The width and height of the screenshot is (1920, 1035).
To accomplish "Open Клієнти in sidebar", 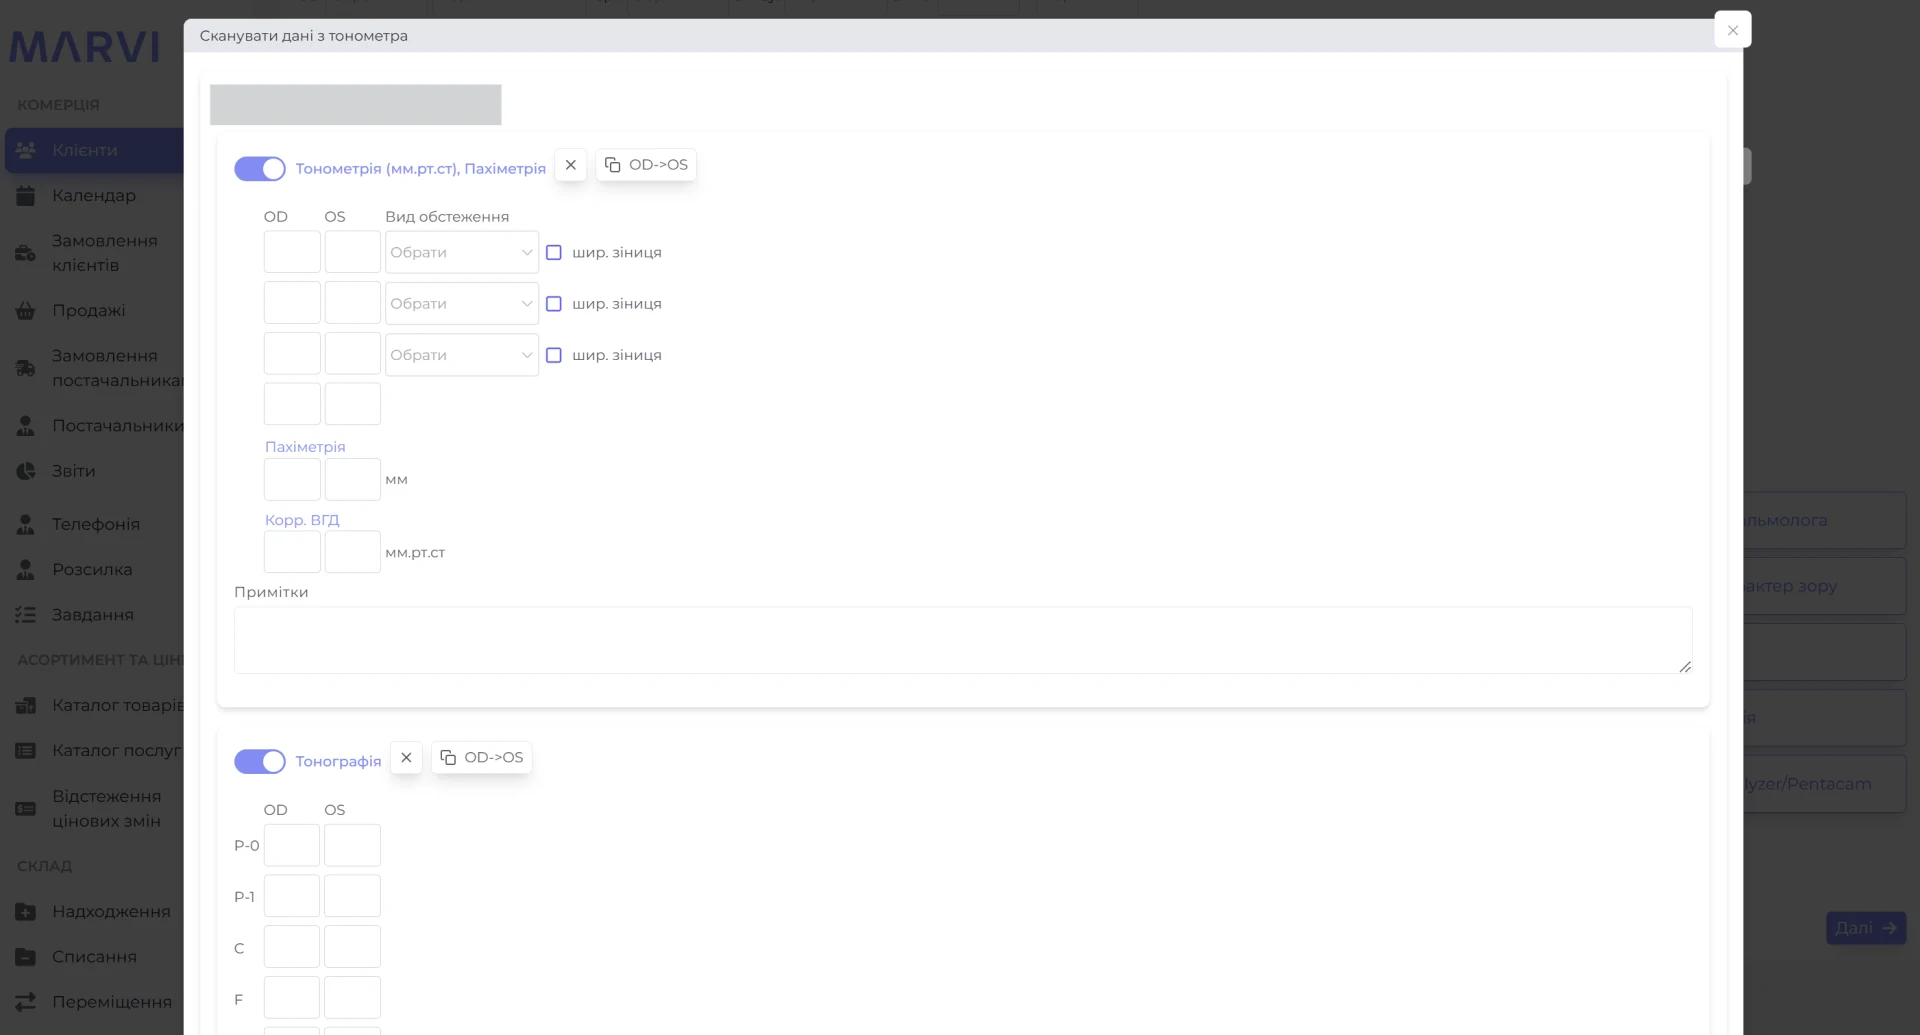I will (94, 150).
